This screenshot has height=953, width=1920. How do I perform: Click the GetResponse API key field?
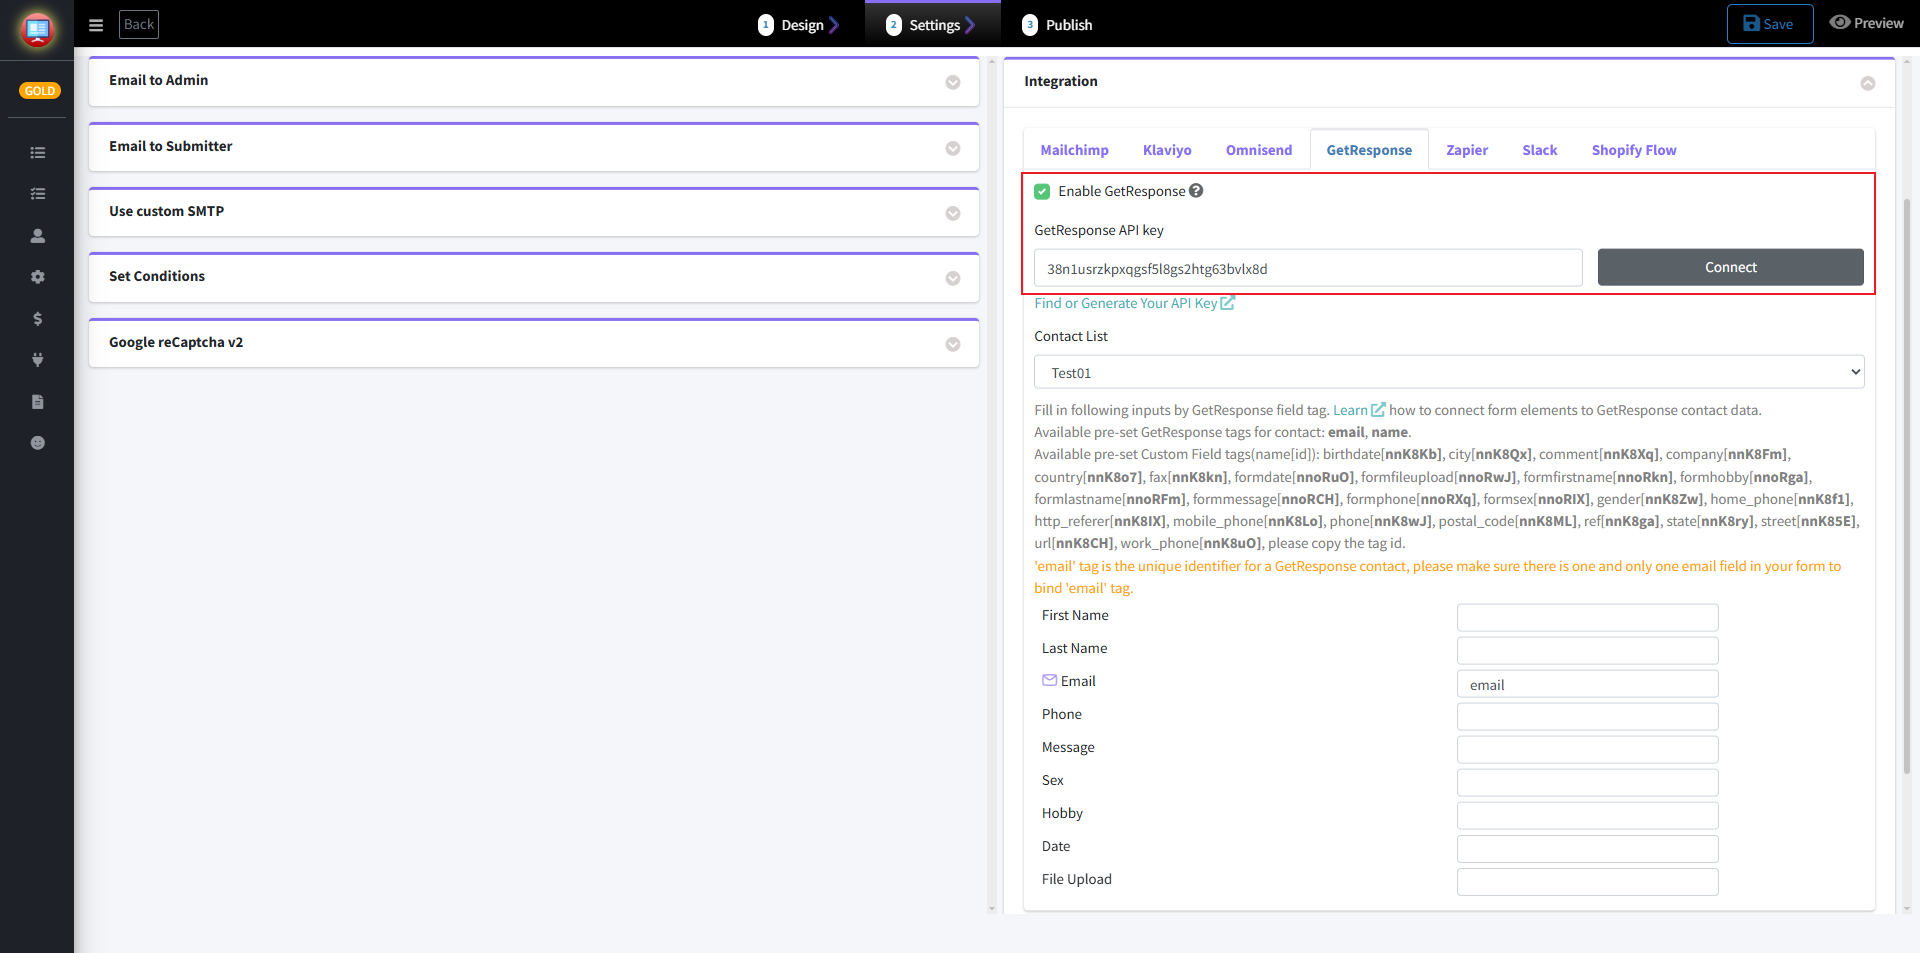(x=1308, y=268)
